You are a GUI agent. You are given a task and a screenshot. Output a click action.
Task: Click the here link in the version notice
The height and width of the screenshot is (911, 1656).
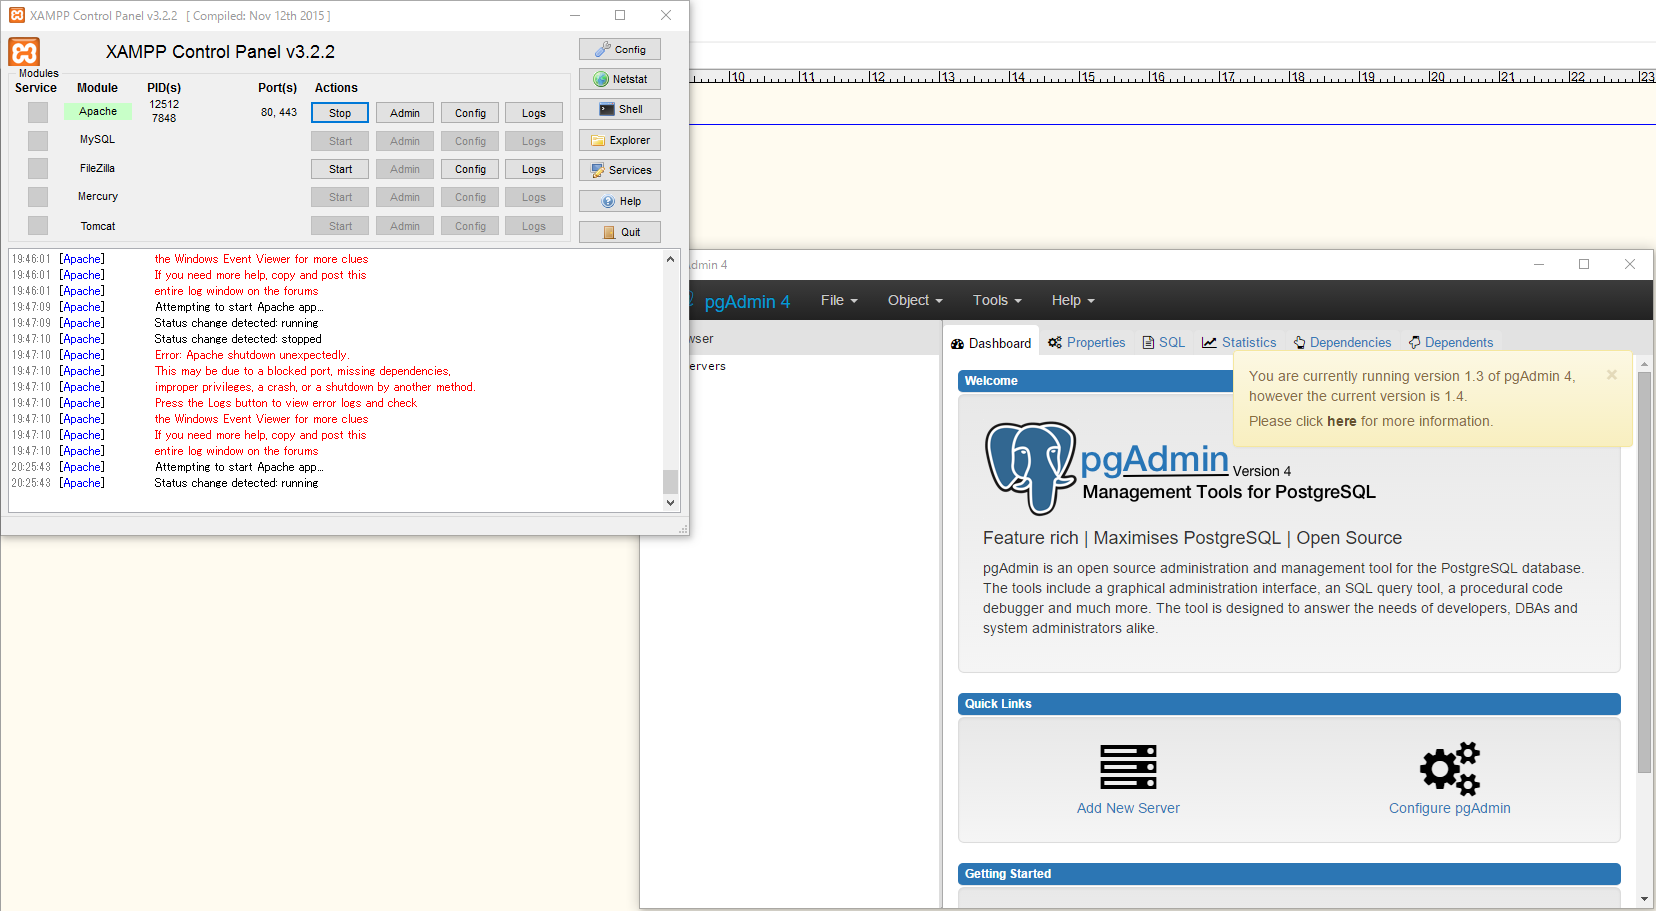tap(1341, 421)
